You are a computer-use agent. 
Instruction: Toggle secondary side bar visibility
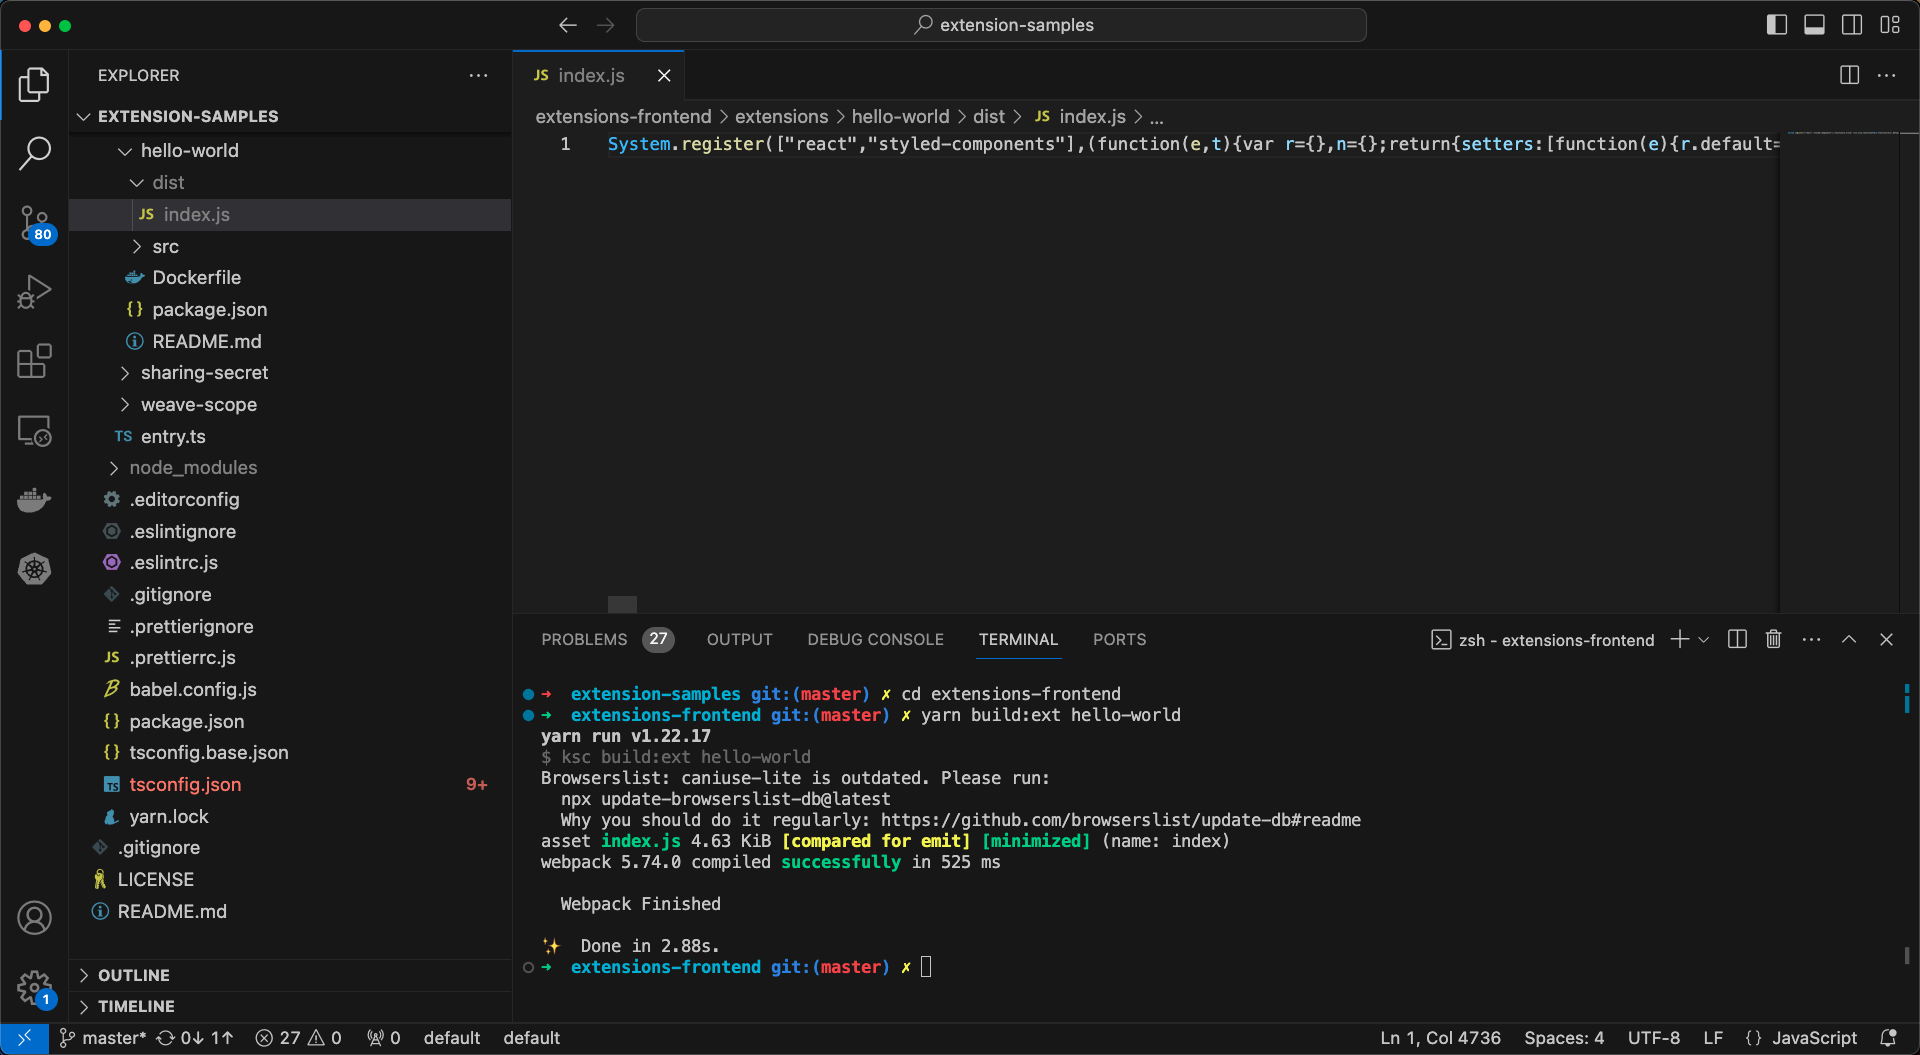[1852, 25]
